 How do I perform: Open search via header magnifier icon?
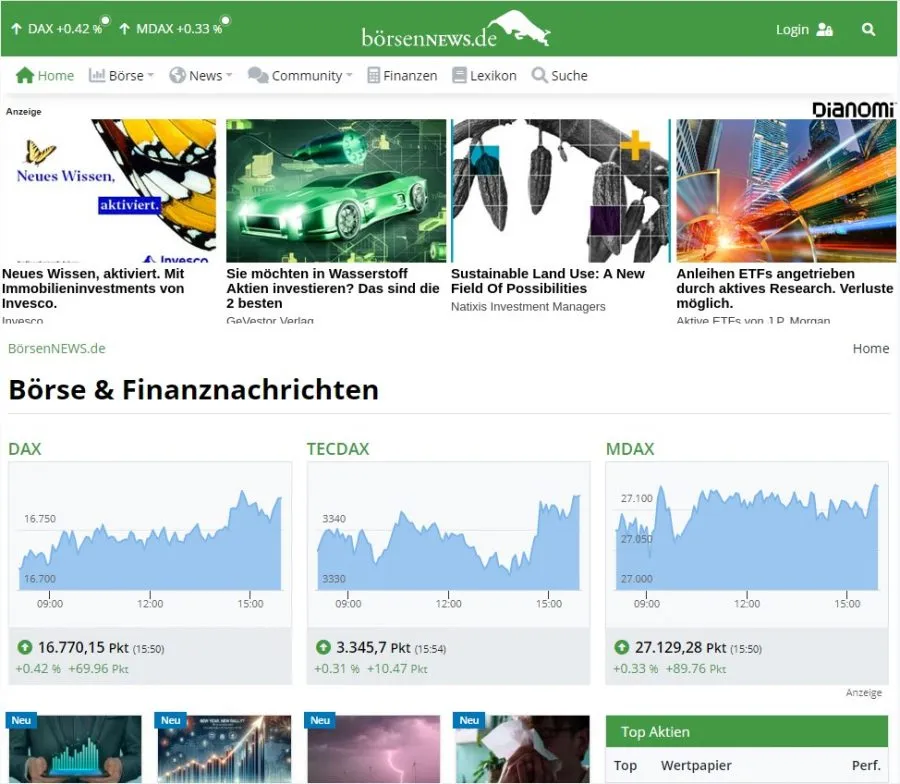pos(868,29)
